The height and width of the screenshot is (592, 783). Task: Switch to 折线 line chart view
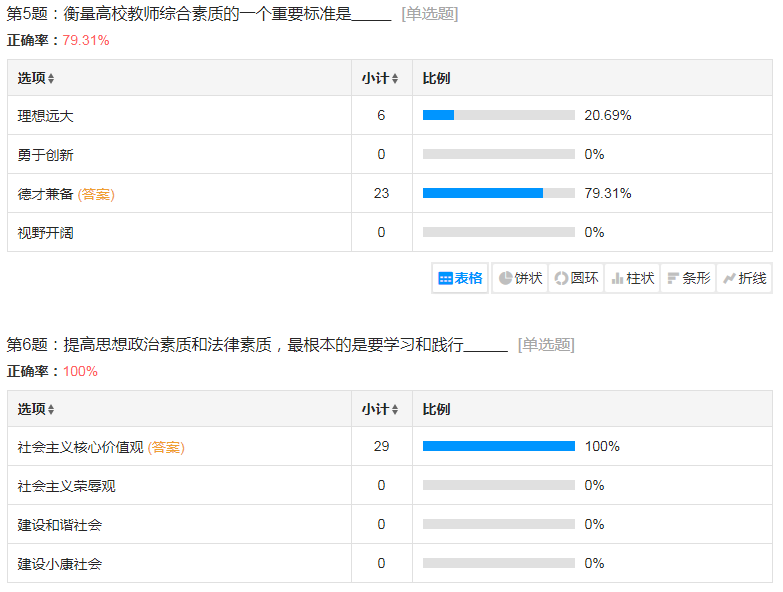coord(744,278)
